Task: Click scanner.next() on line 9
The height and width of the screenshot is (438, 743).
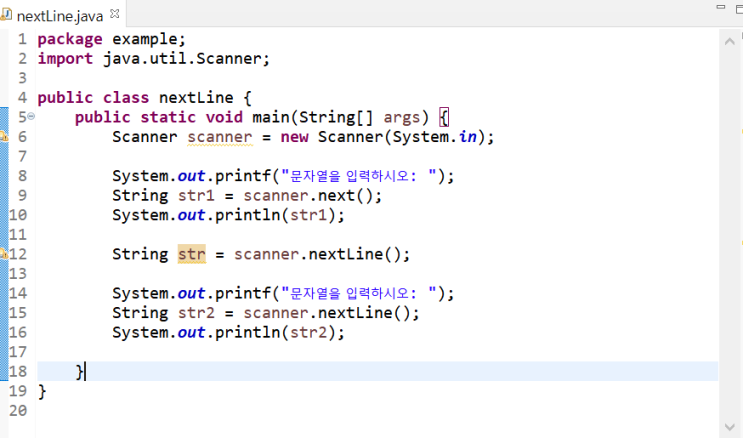Action: tap(308, 196)
